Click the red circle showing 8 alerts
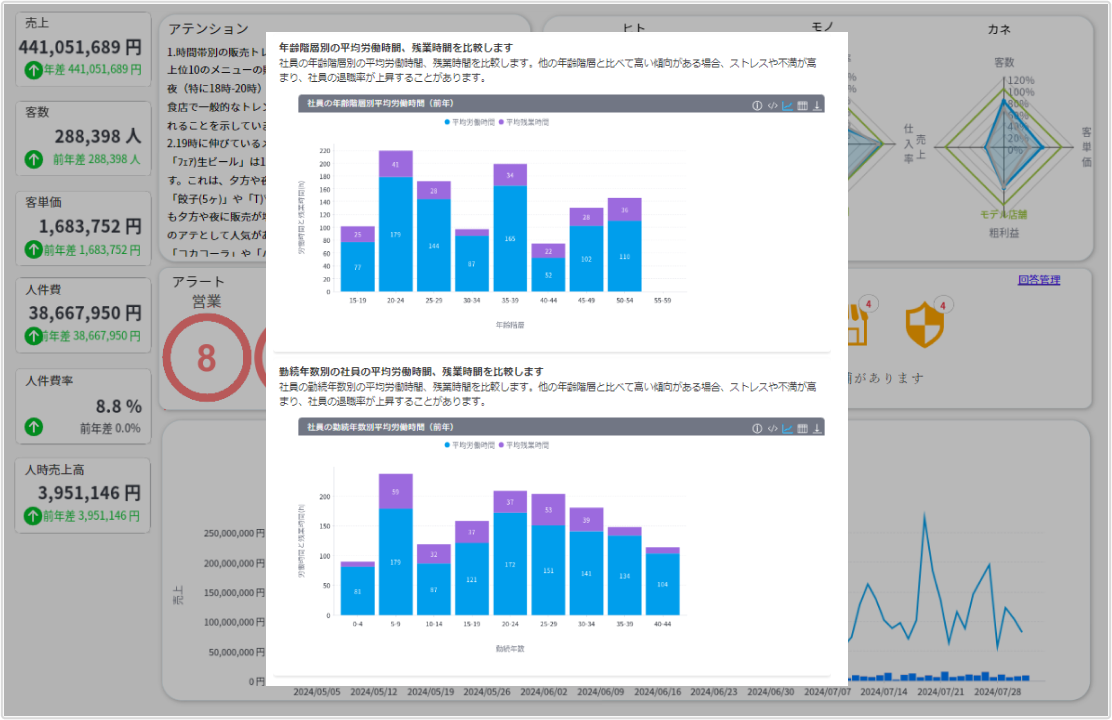The height and width of the screenshot is (720, 1112). 206,357
